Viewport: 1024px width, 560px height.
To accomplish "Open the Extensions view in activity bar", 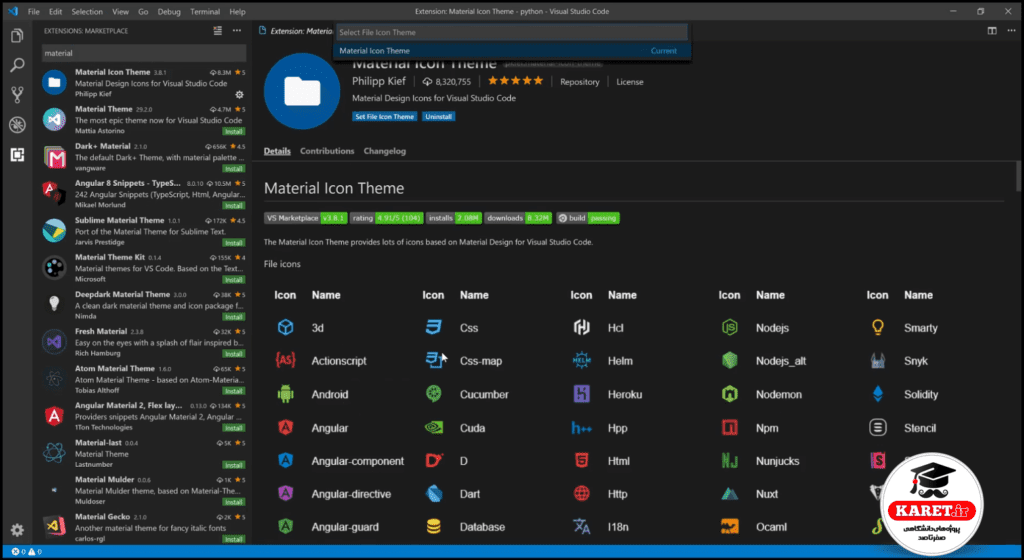I will pos(17,155).
